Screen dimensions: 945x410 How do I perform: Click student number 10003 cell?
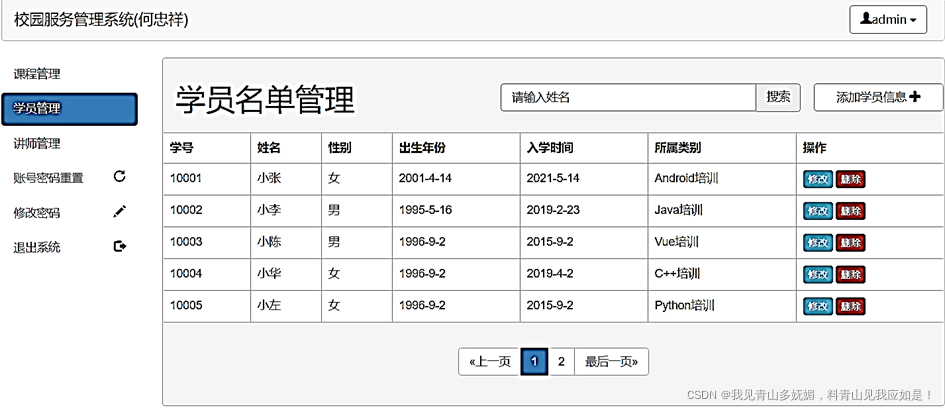(x=207, y=242)
